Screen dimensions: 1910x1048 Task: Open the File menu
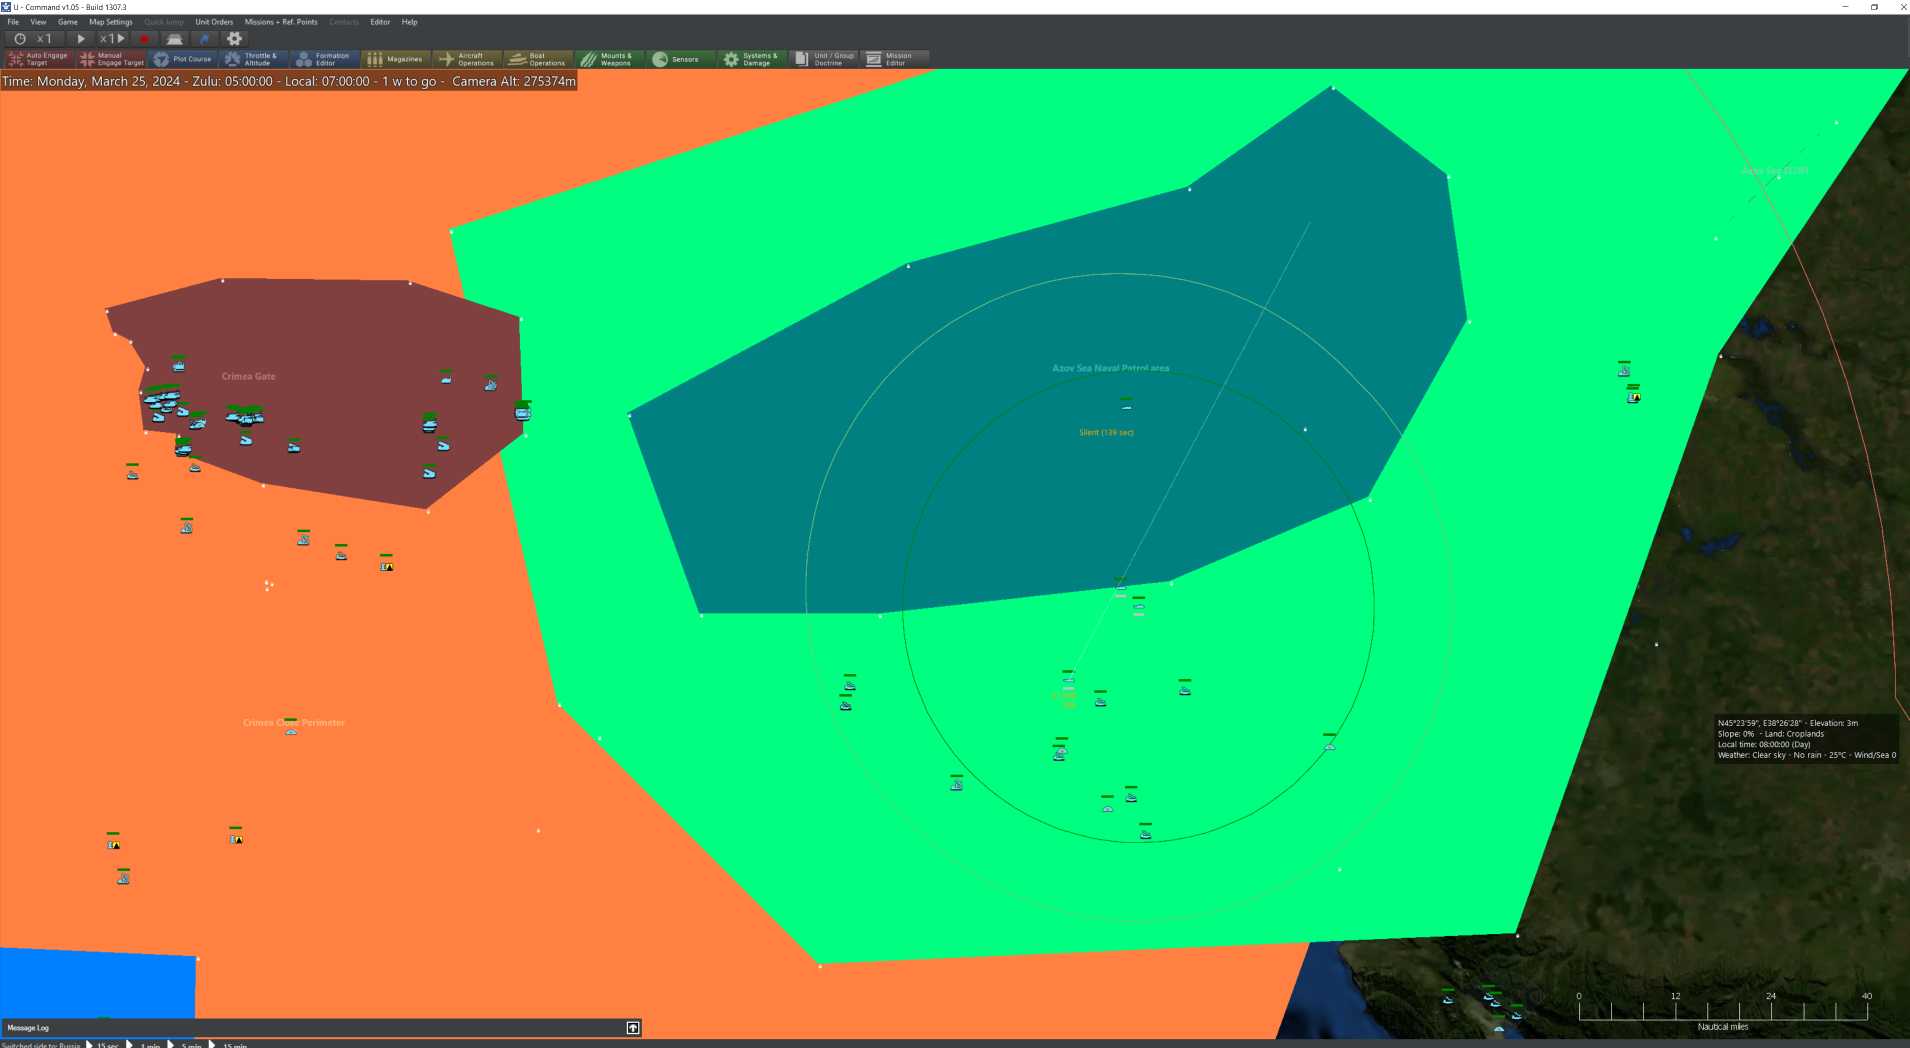(13, 22)
